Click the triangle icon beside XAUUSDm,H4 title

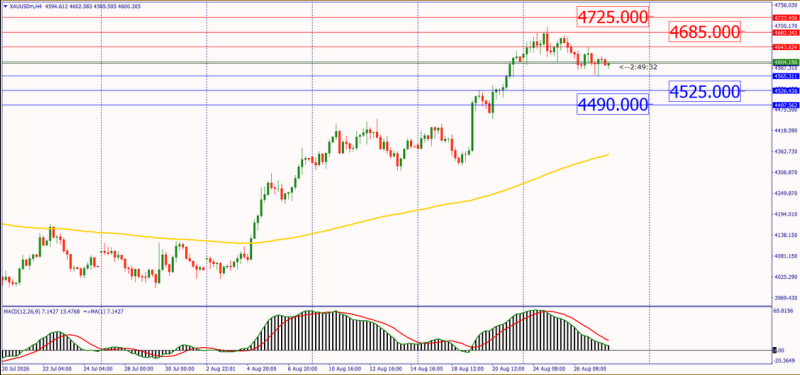tap(5, 7)
